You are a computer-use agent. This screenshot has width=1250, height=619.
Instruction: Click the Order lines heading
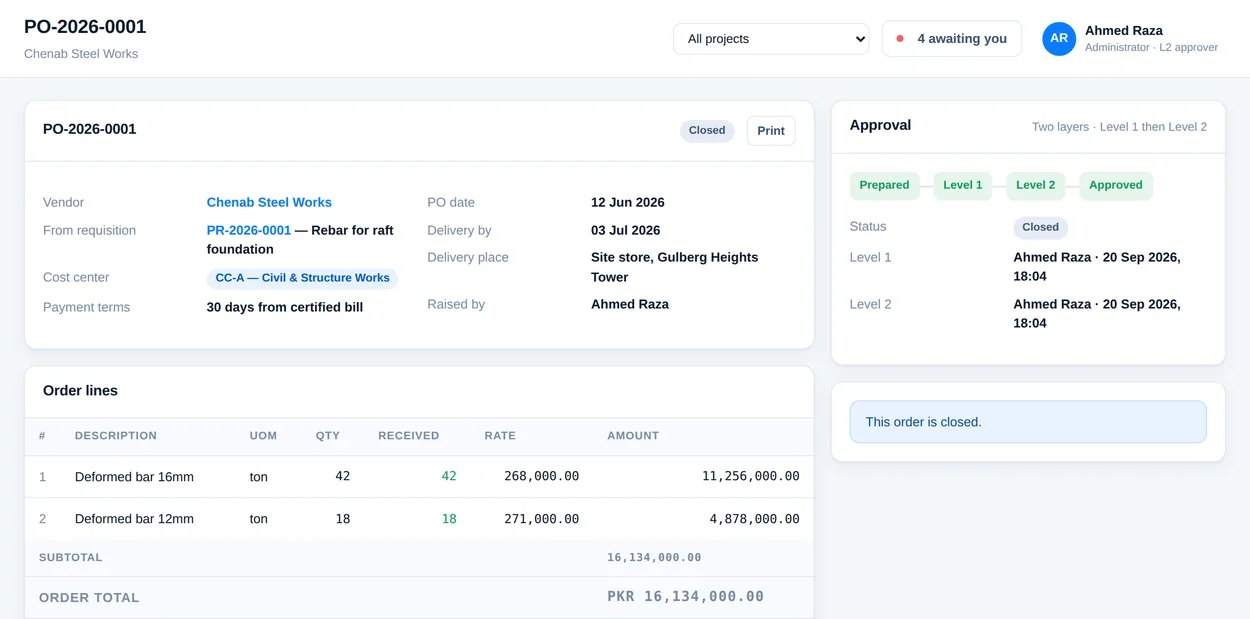tap(80, 391)
